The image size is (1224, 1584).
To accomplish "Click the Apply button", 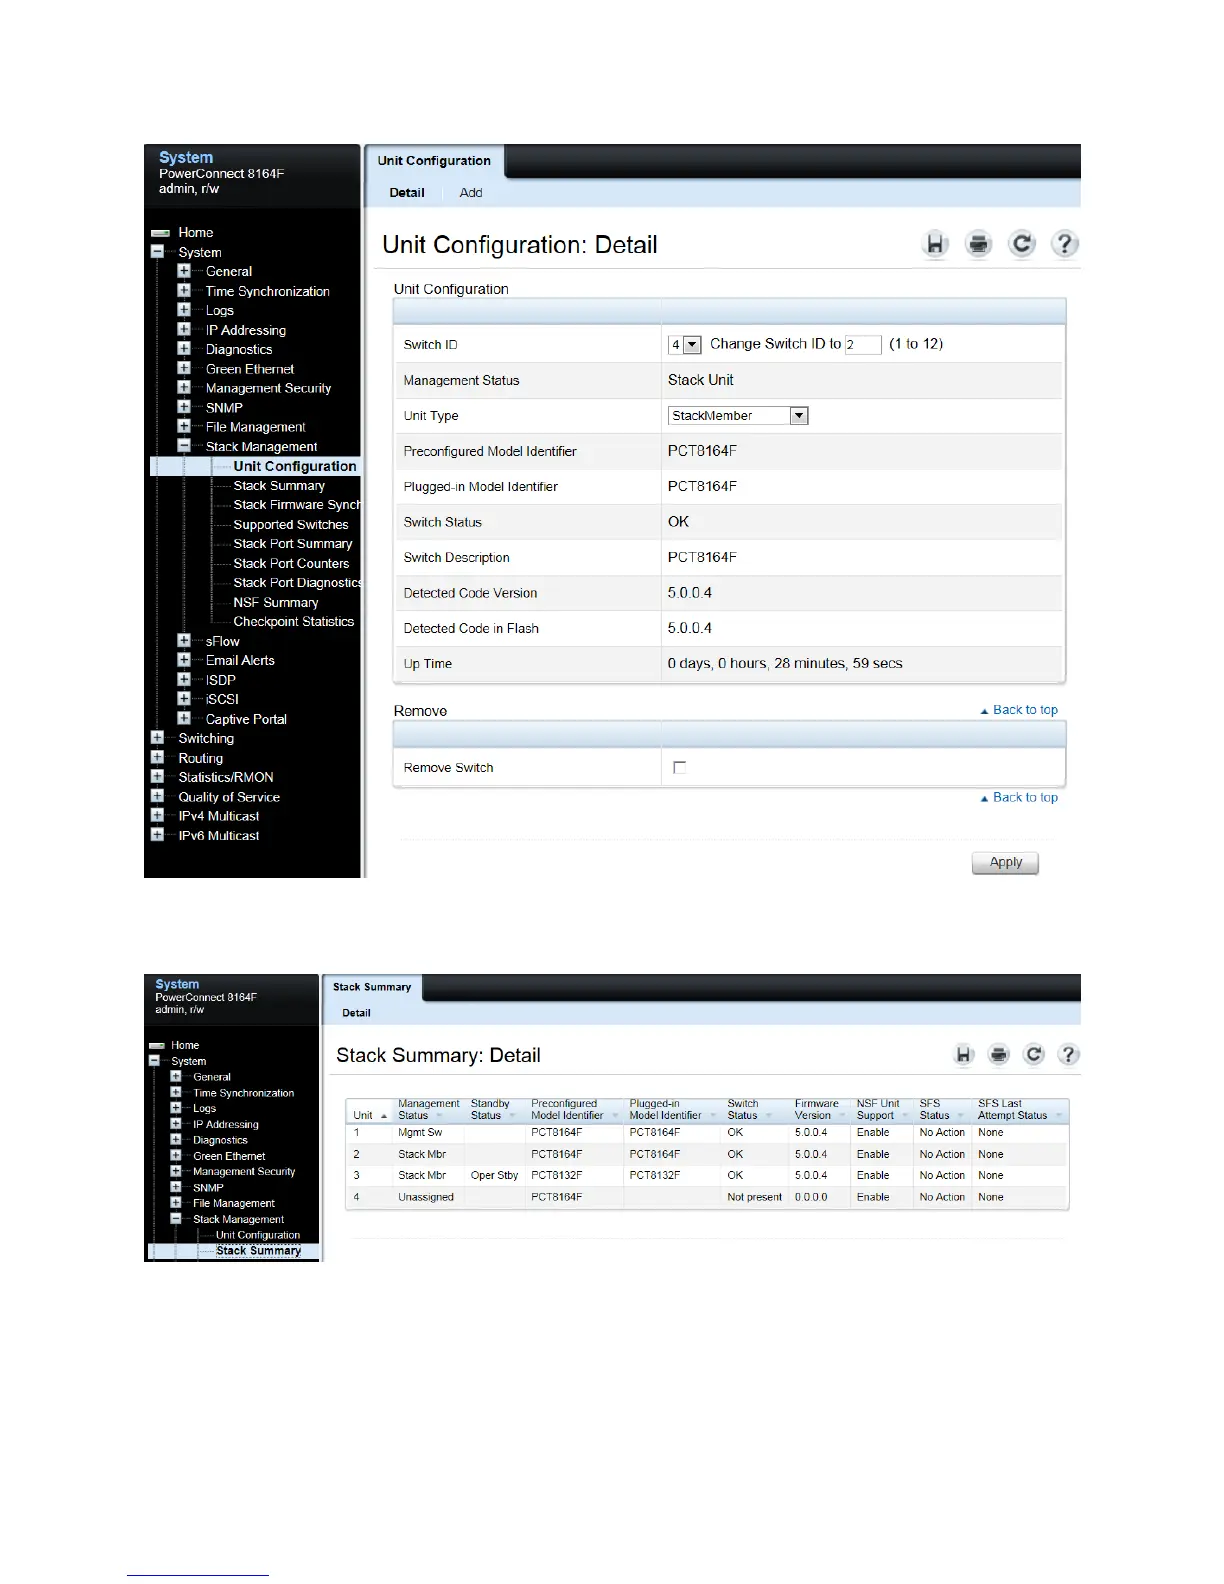I will point(1005,862).
